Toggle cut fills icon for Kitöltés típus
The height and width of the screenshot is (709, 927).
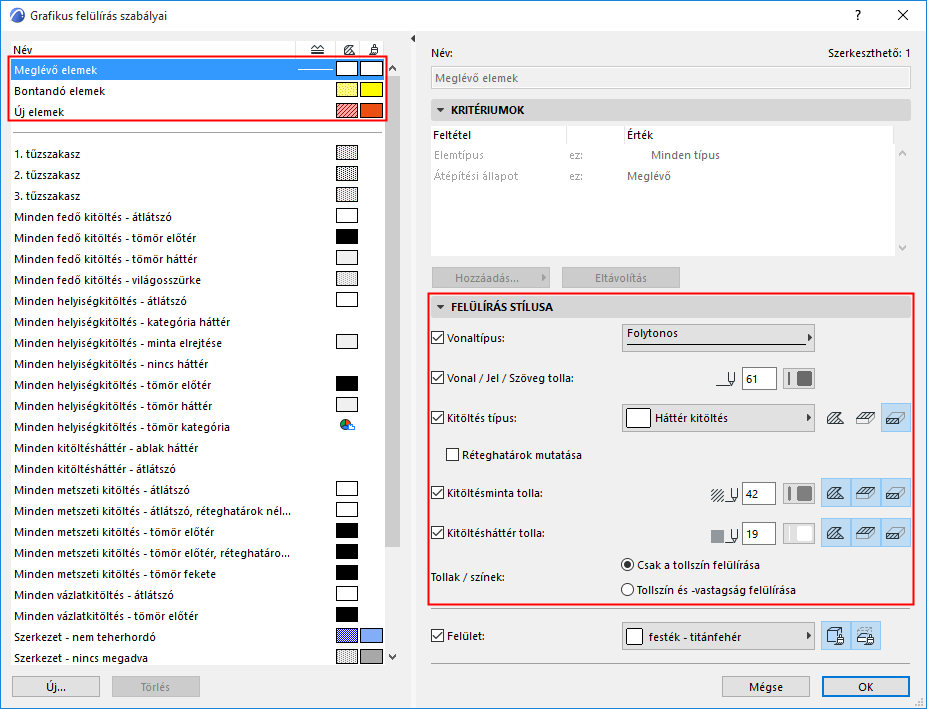(x=896, y=418)
